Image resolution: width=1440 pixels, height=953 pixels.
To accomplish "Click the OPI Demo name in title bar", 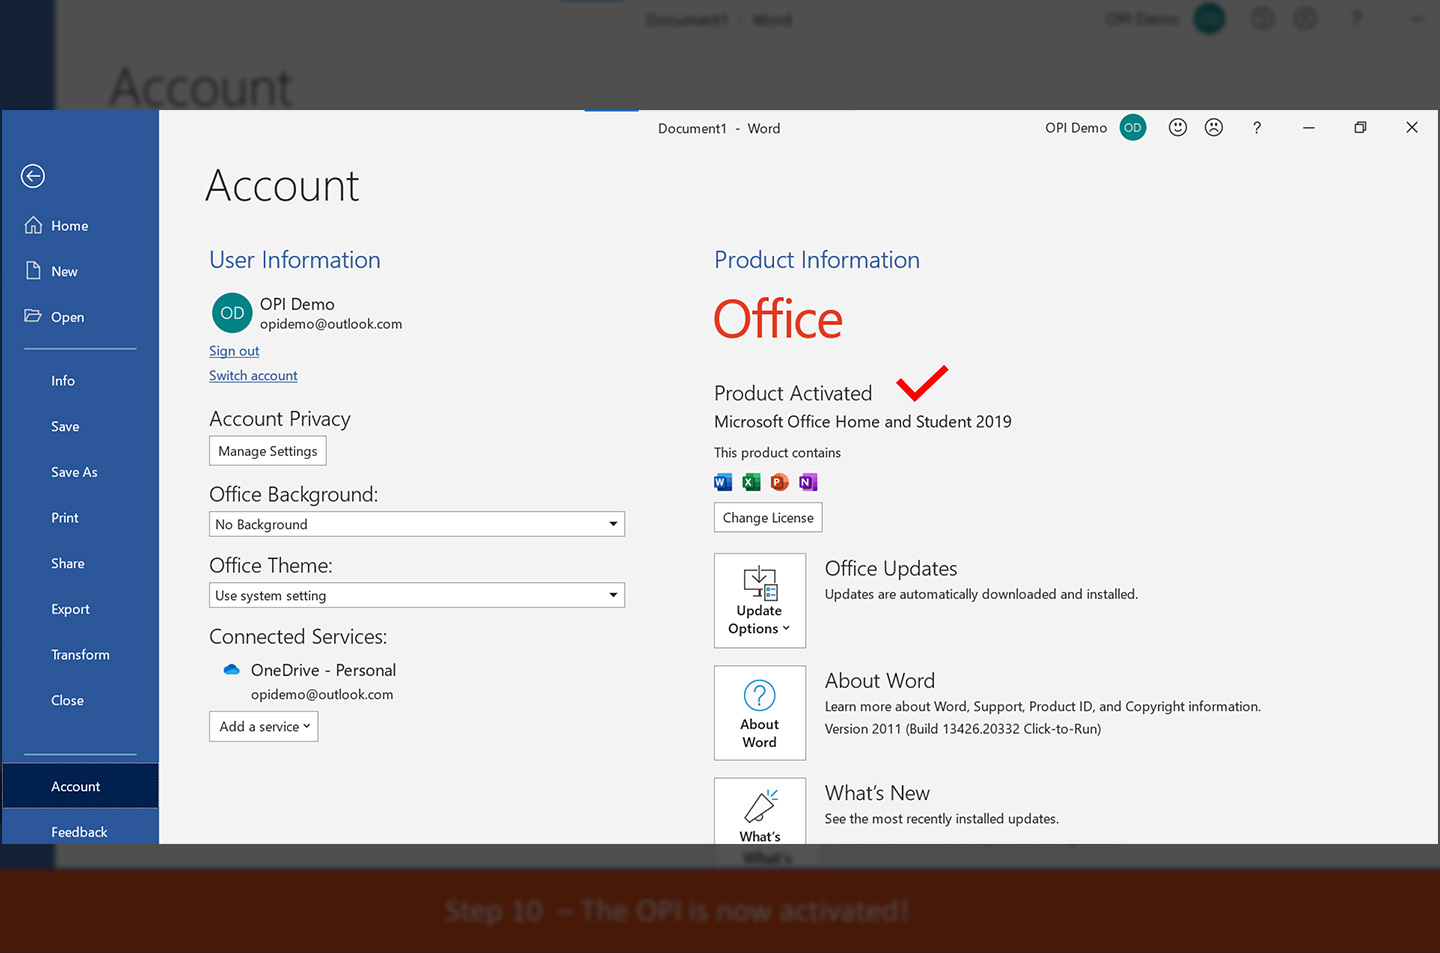I will click(1076, 128).
